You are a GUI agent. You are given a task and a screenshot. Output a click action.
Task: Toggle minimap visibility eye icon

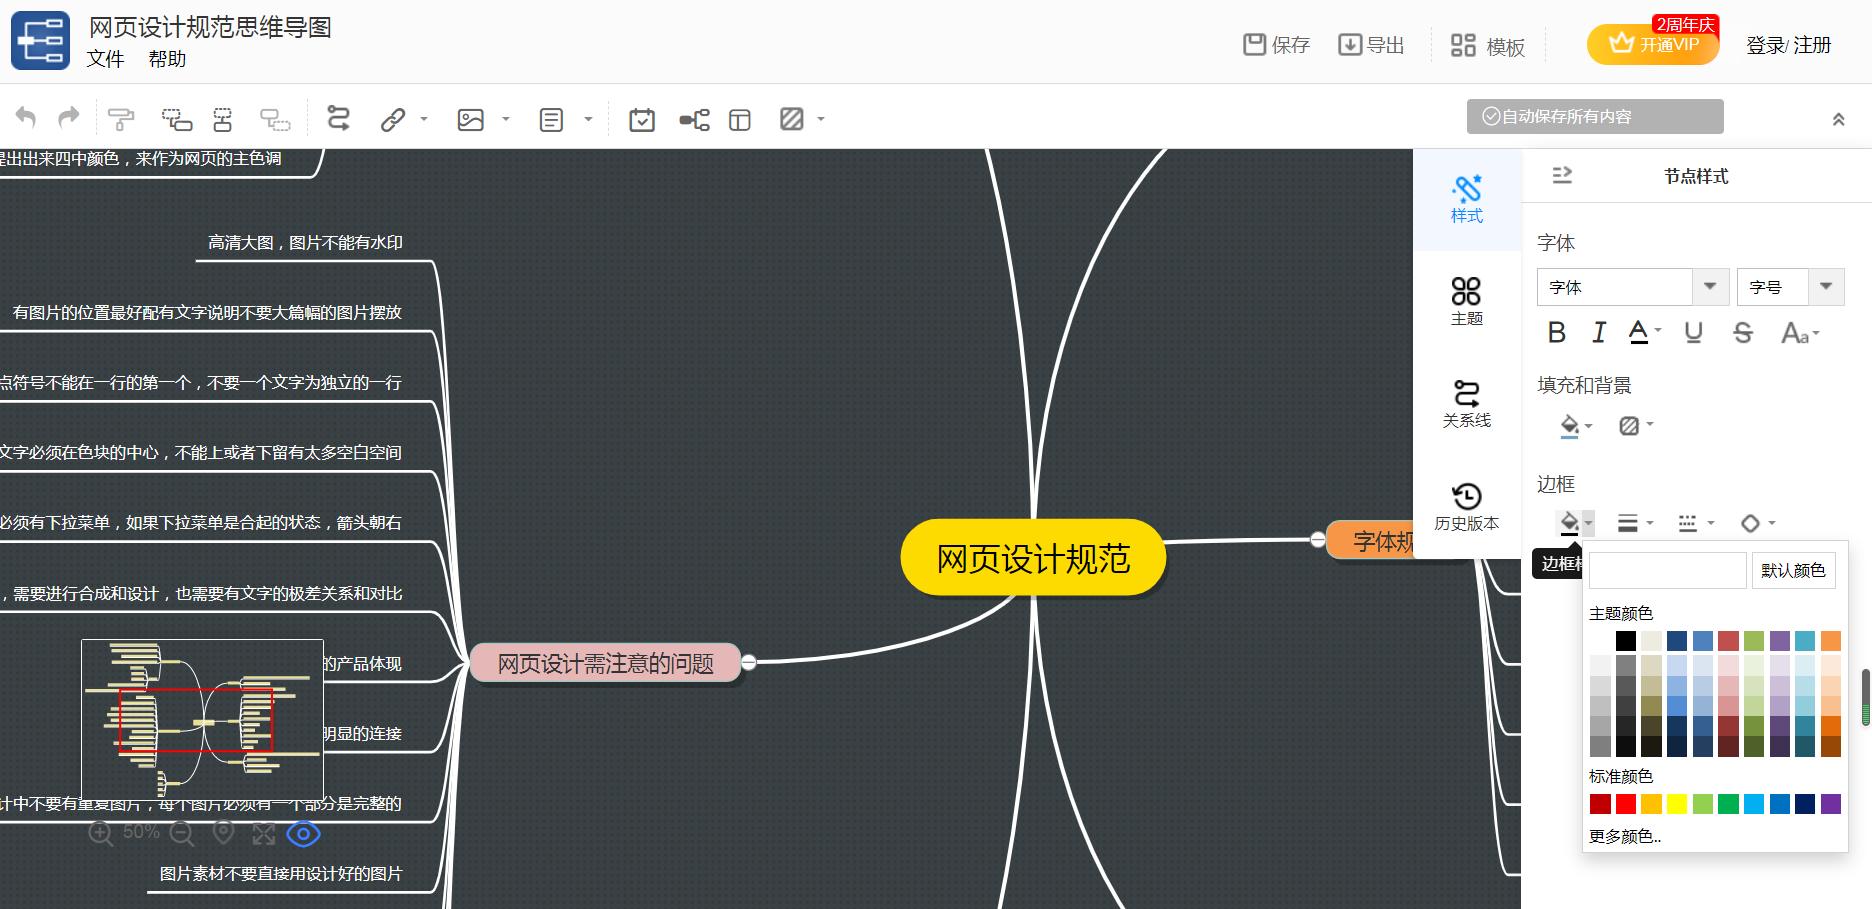303,833
